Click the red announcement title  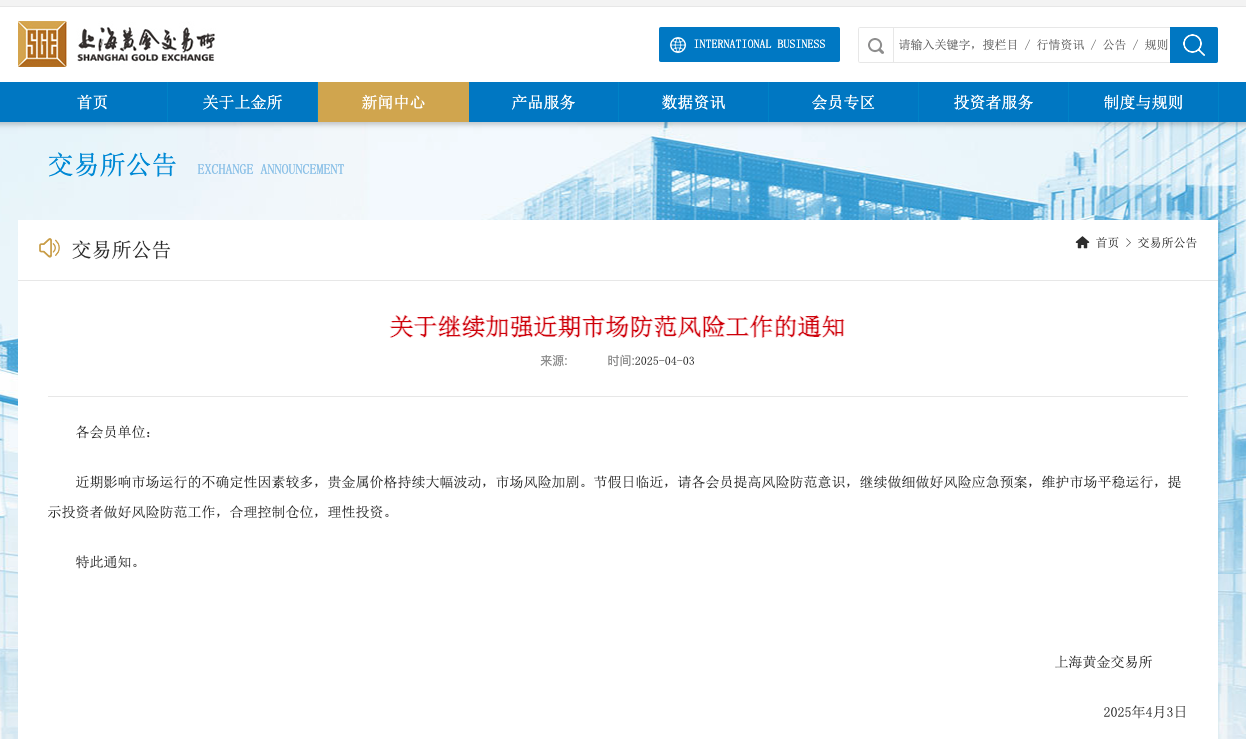coord(617,327)
